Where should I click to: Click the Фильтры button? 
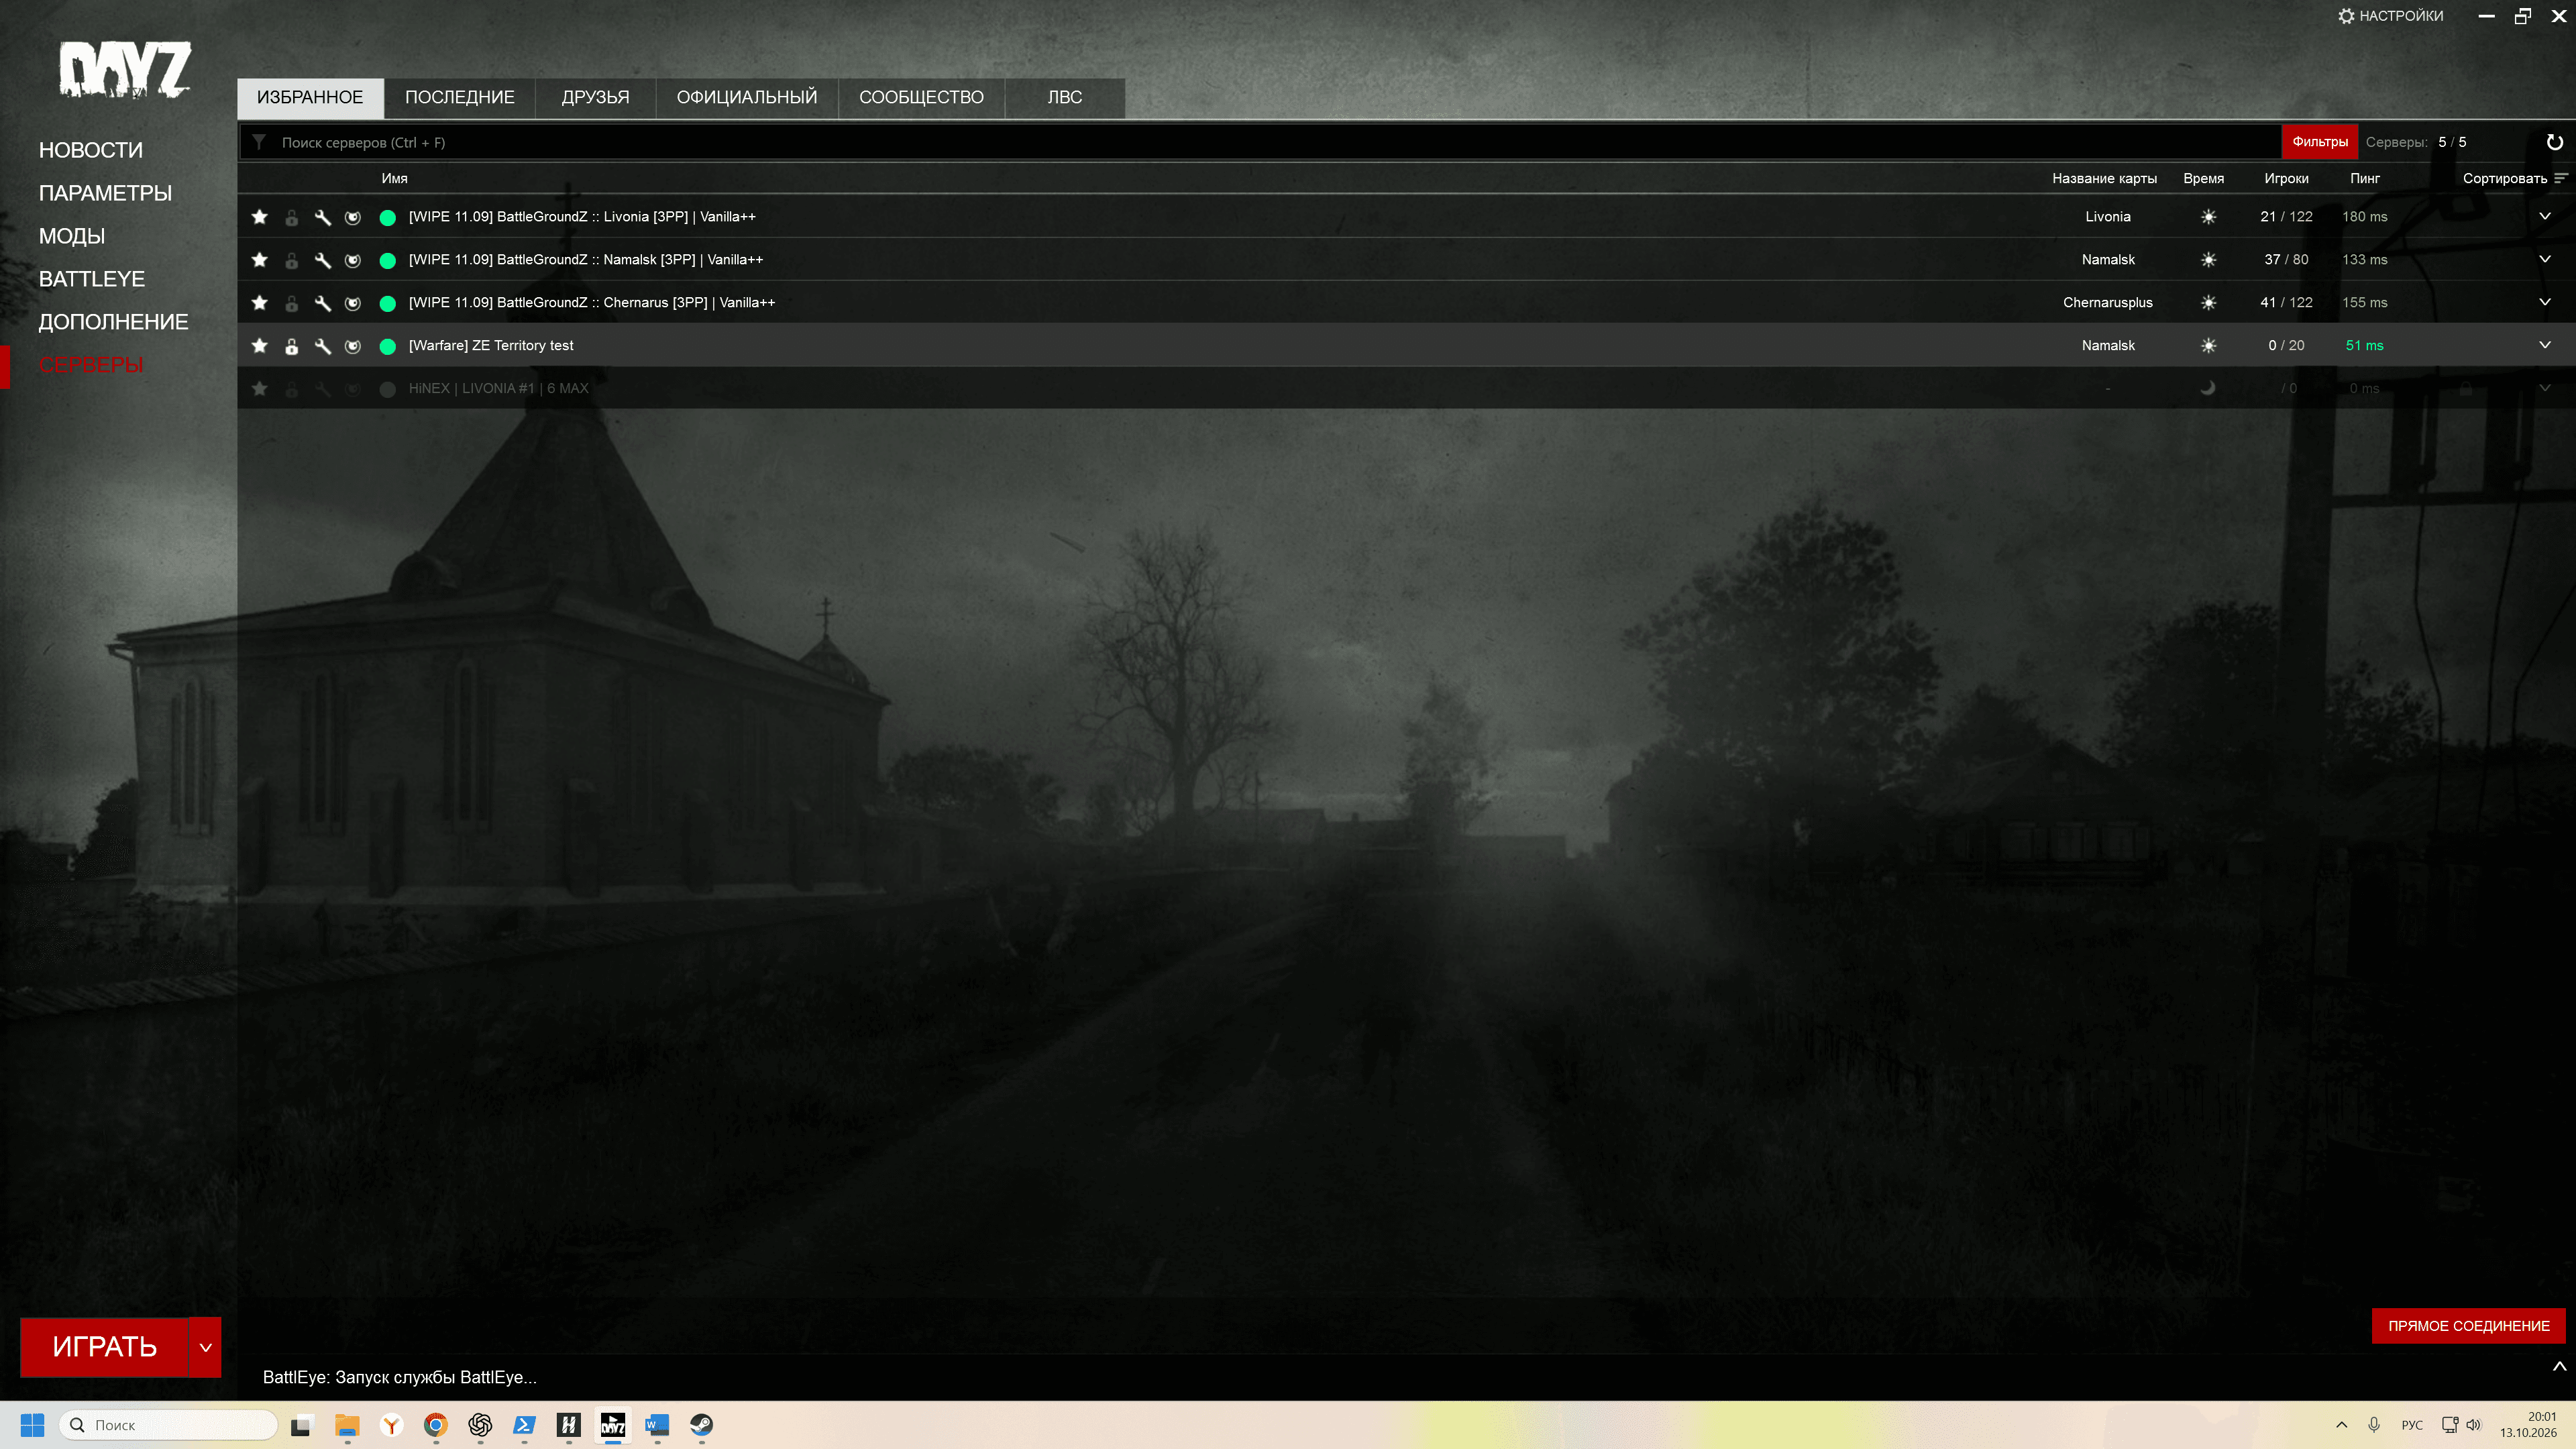click(2320, 142)
